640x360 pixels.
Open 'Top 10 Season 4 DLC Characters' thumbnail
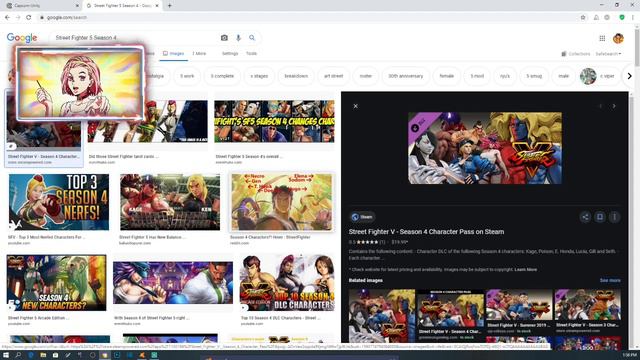pos(287,283)
